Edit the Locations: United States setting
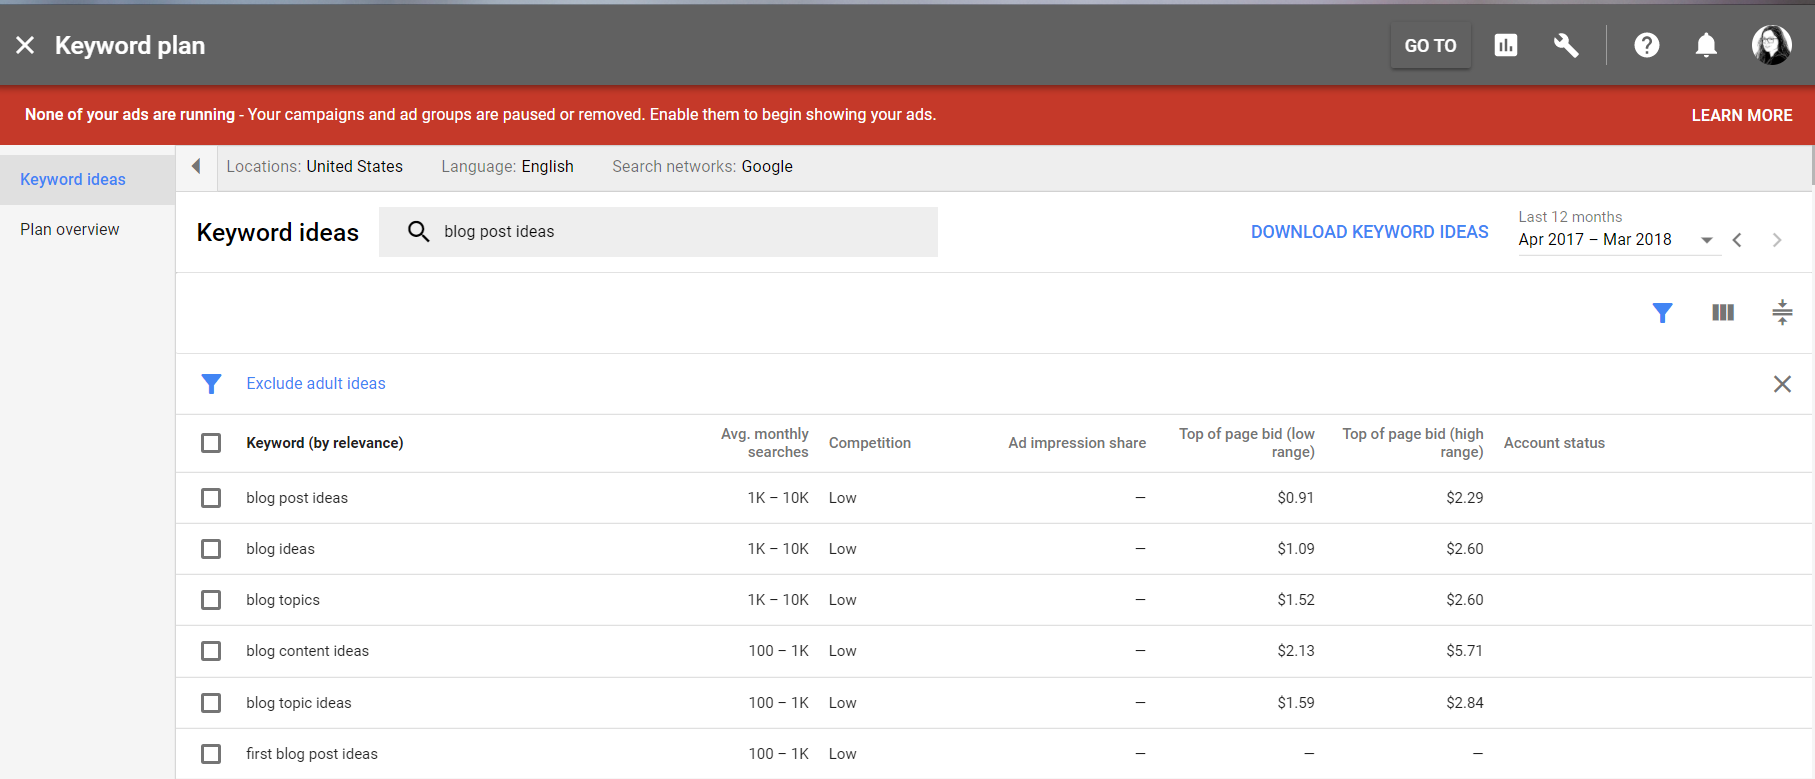 pos(314,166)
